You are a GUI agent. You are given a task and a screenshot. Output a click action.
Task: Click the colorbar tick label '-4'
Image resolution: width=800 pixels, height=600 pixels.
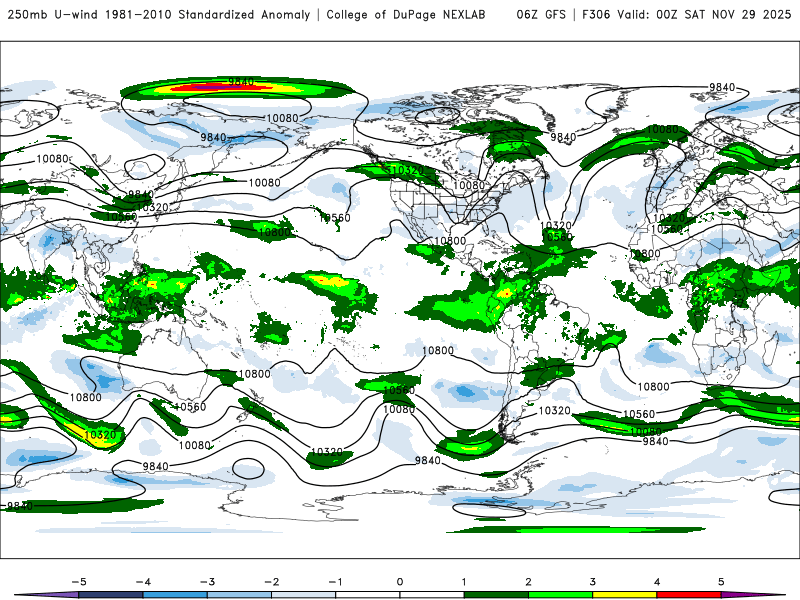(x=143, y=582)
